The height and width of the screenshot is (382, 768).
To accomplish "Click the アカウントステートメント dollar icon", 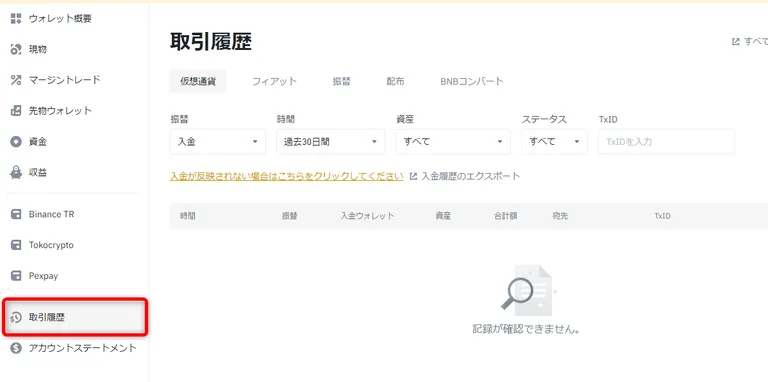I will [16, 348].
